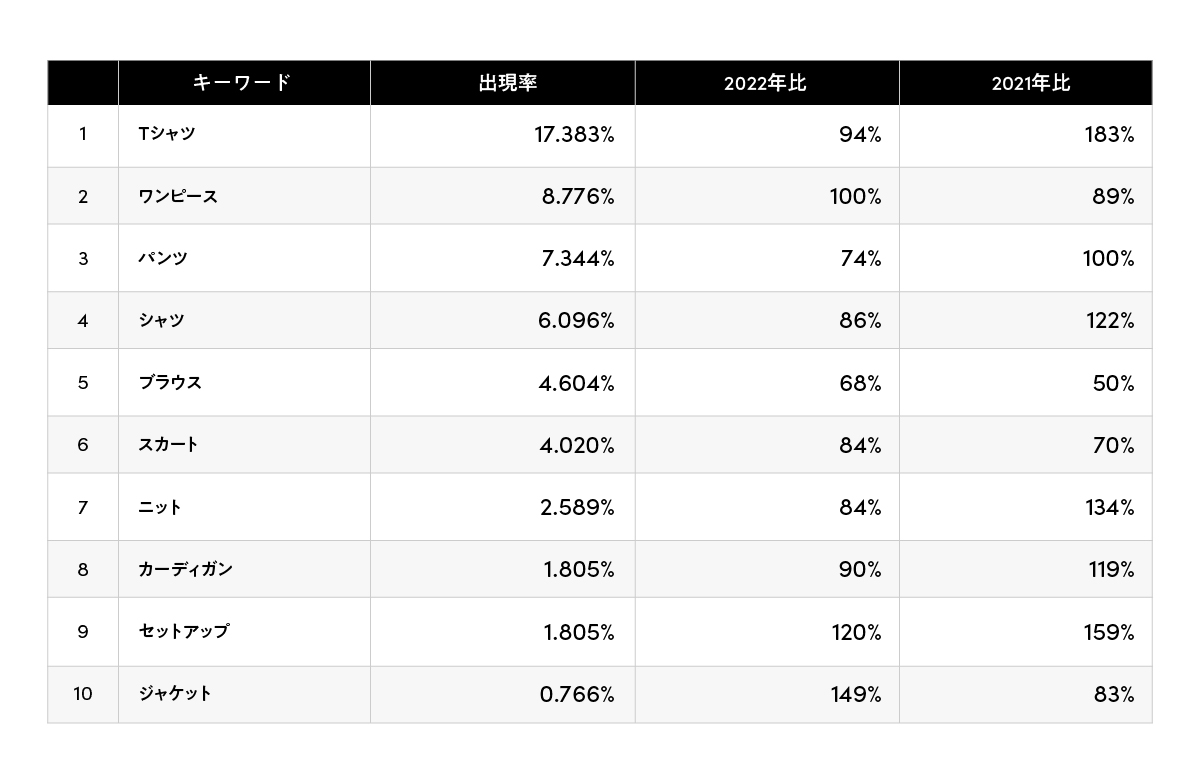The image size is (1200, 784).
Task: Select the ブラウス keyword cell
Action: click(x=170, y=382)
